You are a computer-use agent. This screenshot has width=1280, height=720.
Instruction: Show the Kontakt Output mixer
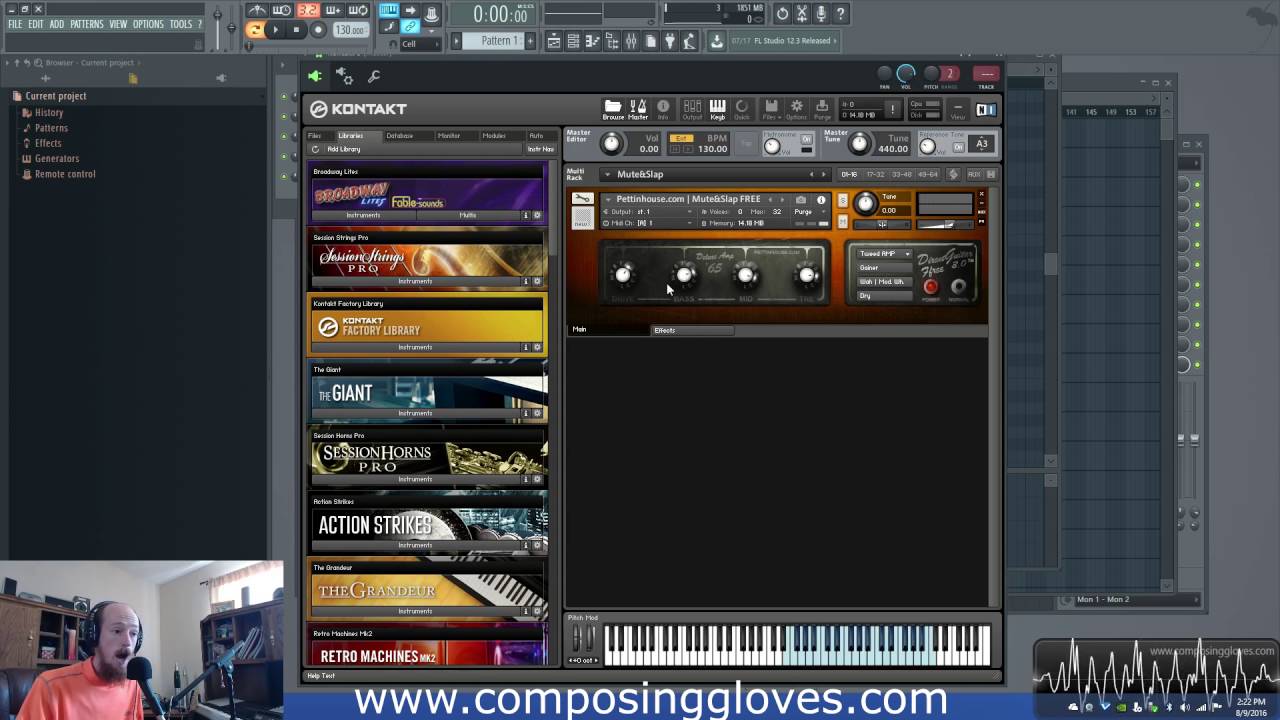pos(692,109)
